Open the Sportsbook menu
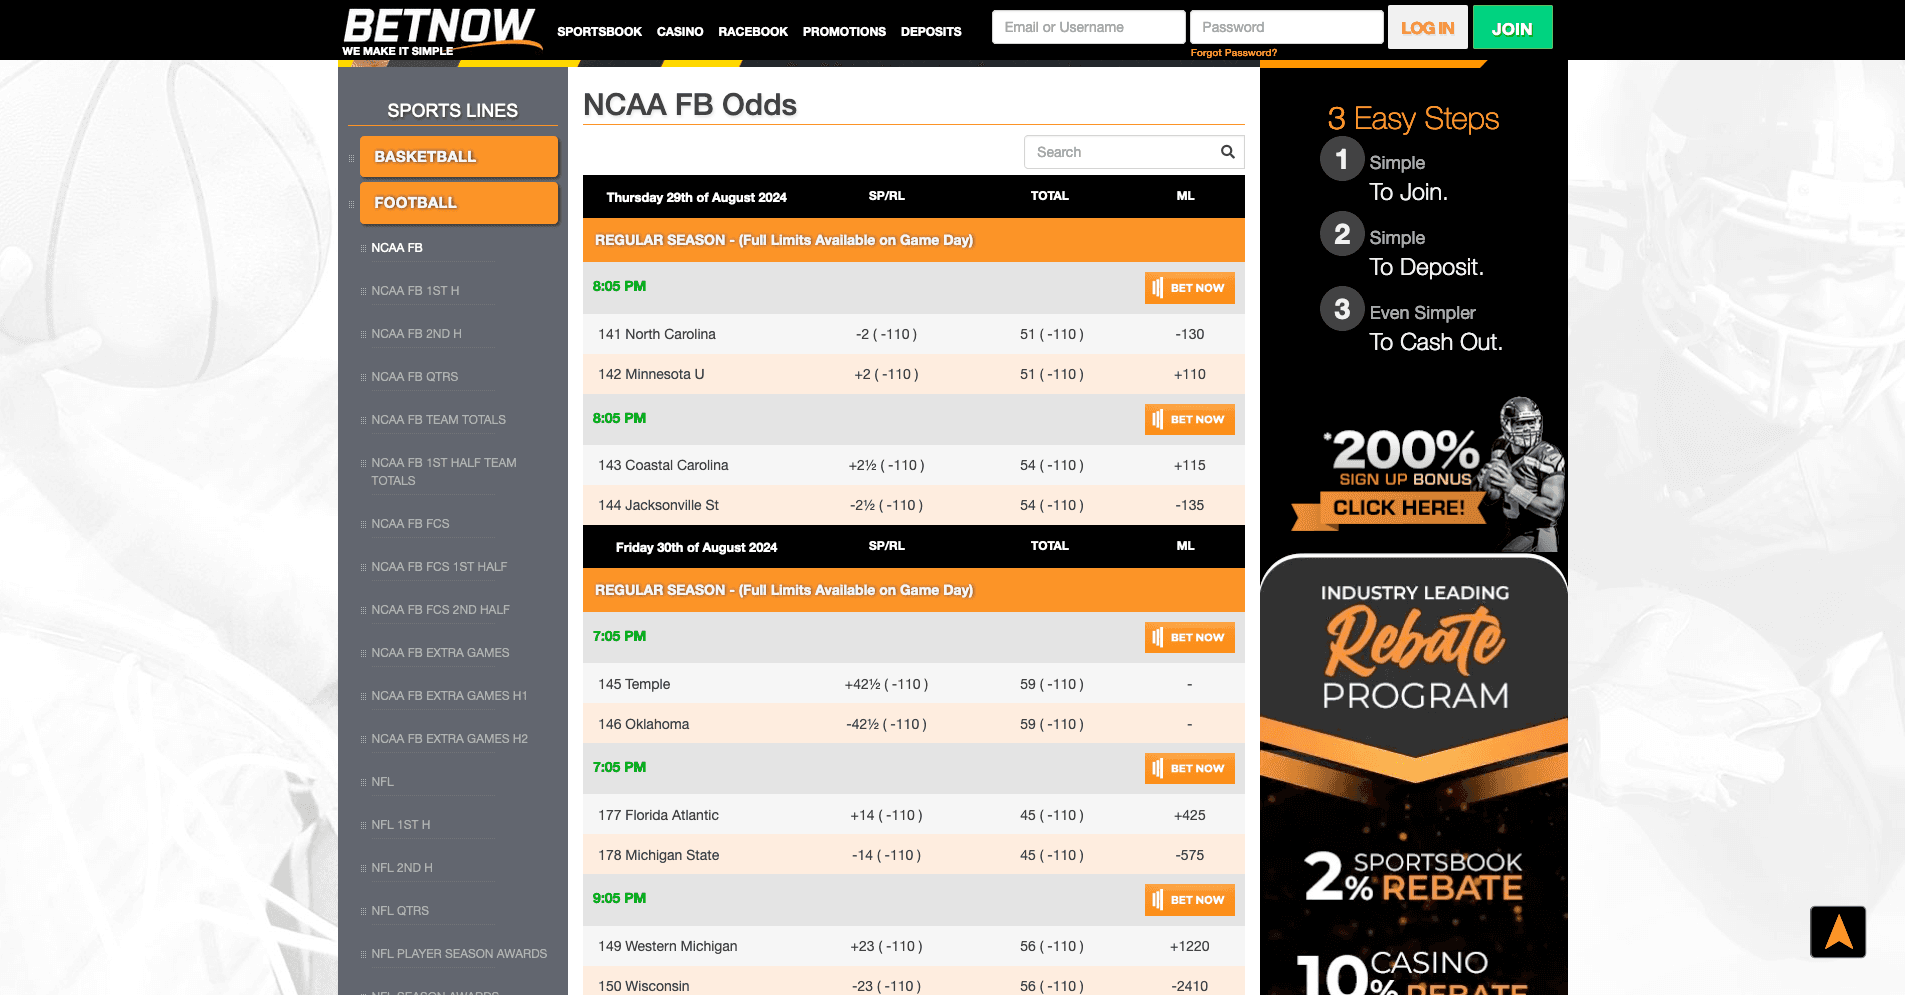This screenshot has width=1905, height=995. tap(599, 32)
